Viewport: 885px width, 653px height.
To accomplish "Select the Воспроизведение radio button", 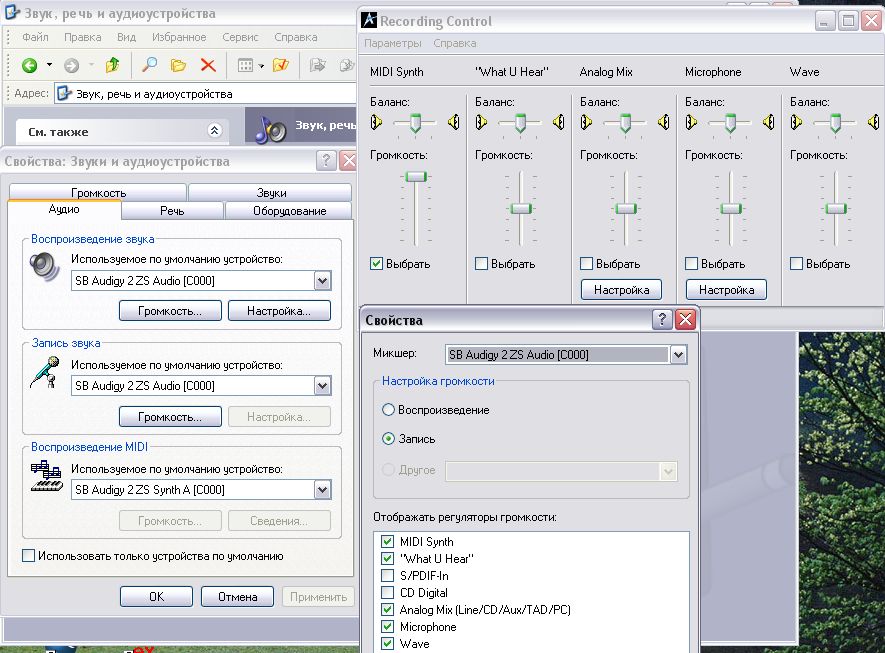I will (x=389, y=410).
